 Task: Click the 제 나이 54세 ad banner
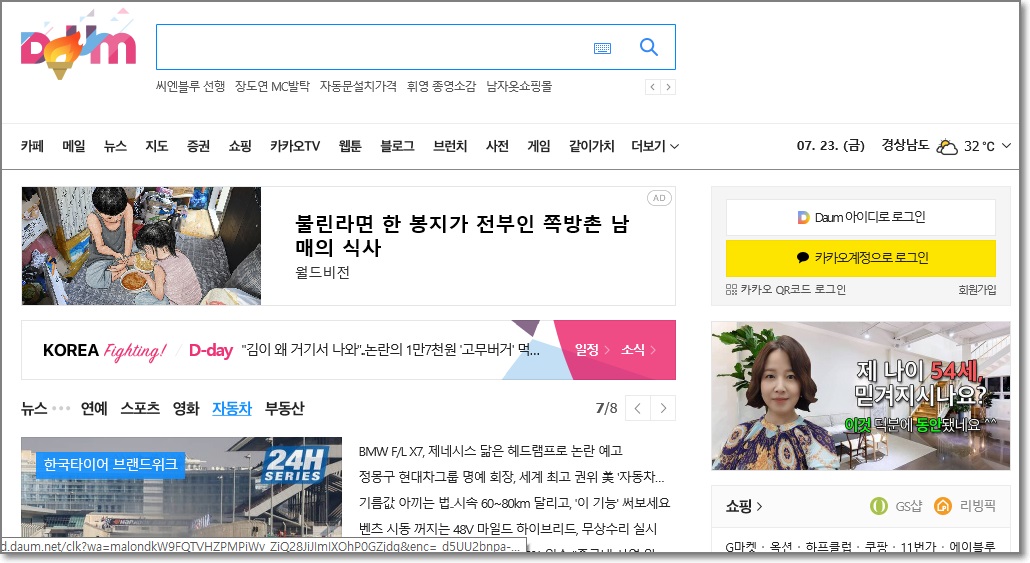861,396
